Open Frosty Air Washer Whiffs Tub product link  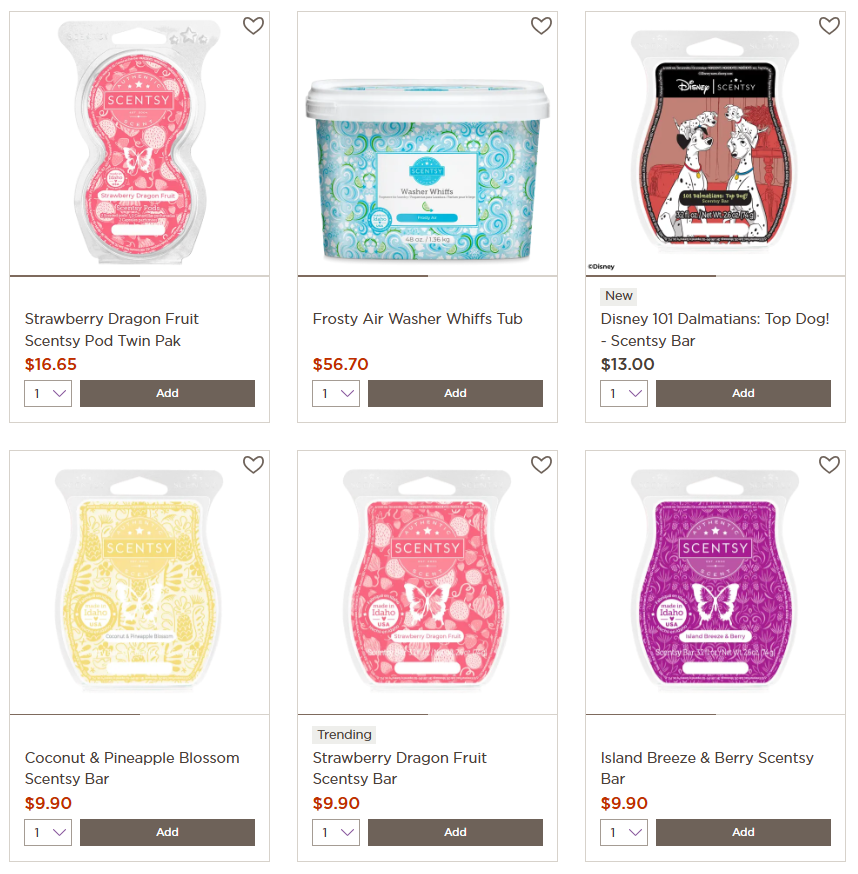pyautogui.click(x=418, y=319)
